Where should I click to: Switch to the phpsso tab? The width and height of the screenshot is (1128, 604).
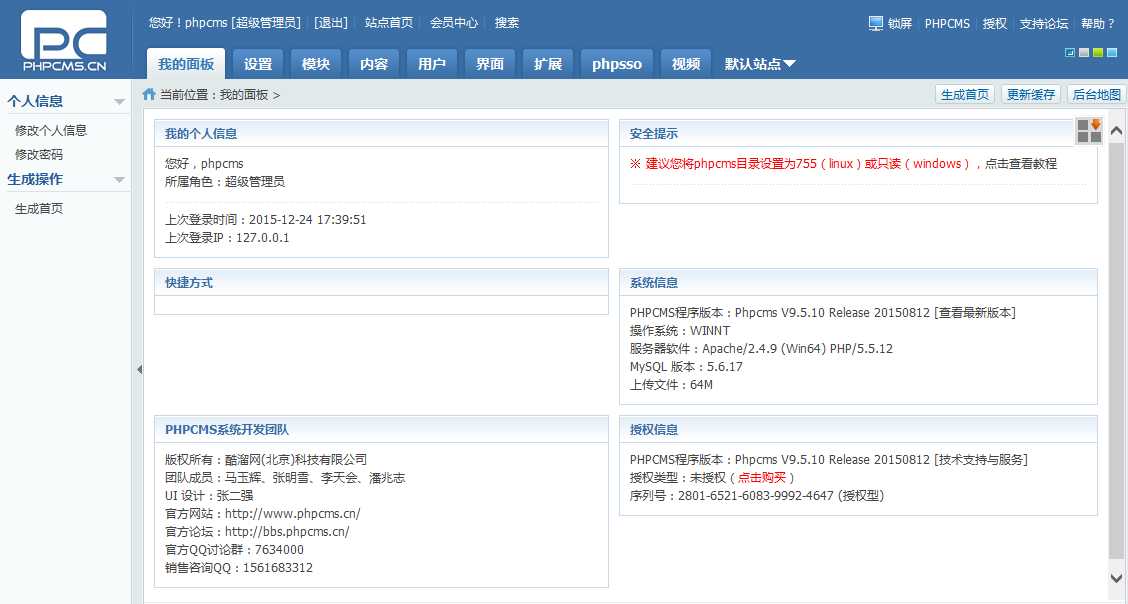click(617, 64)
